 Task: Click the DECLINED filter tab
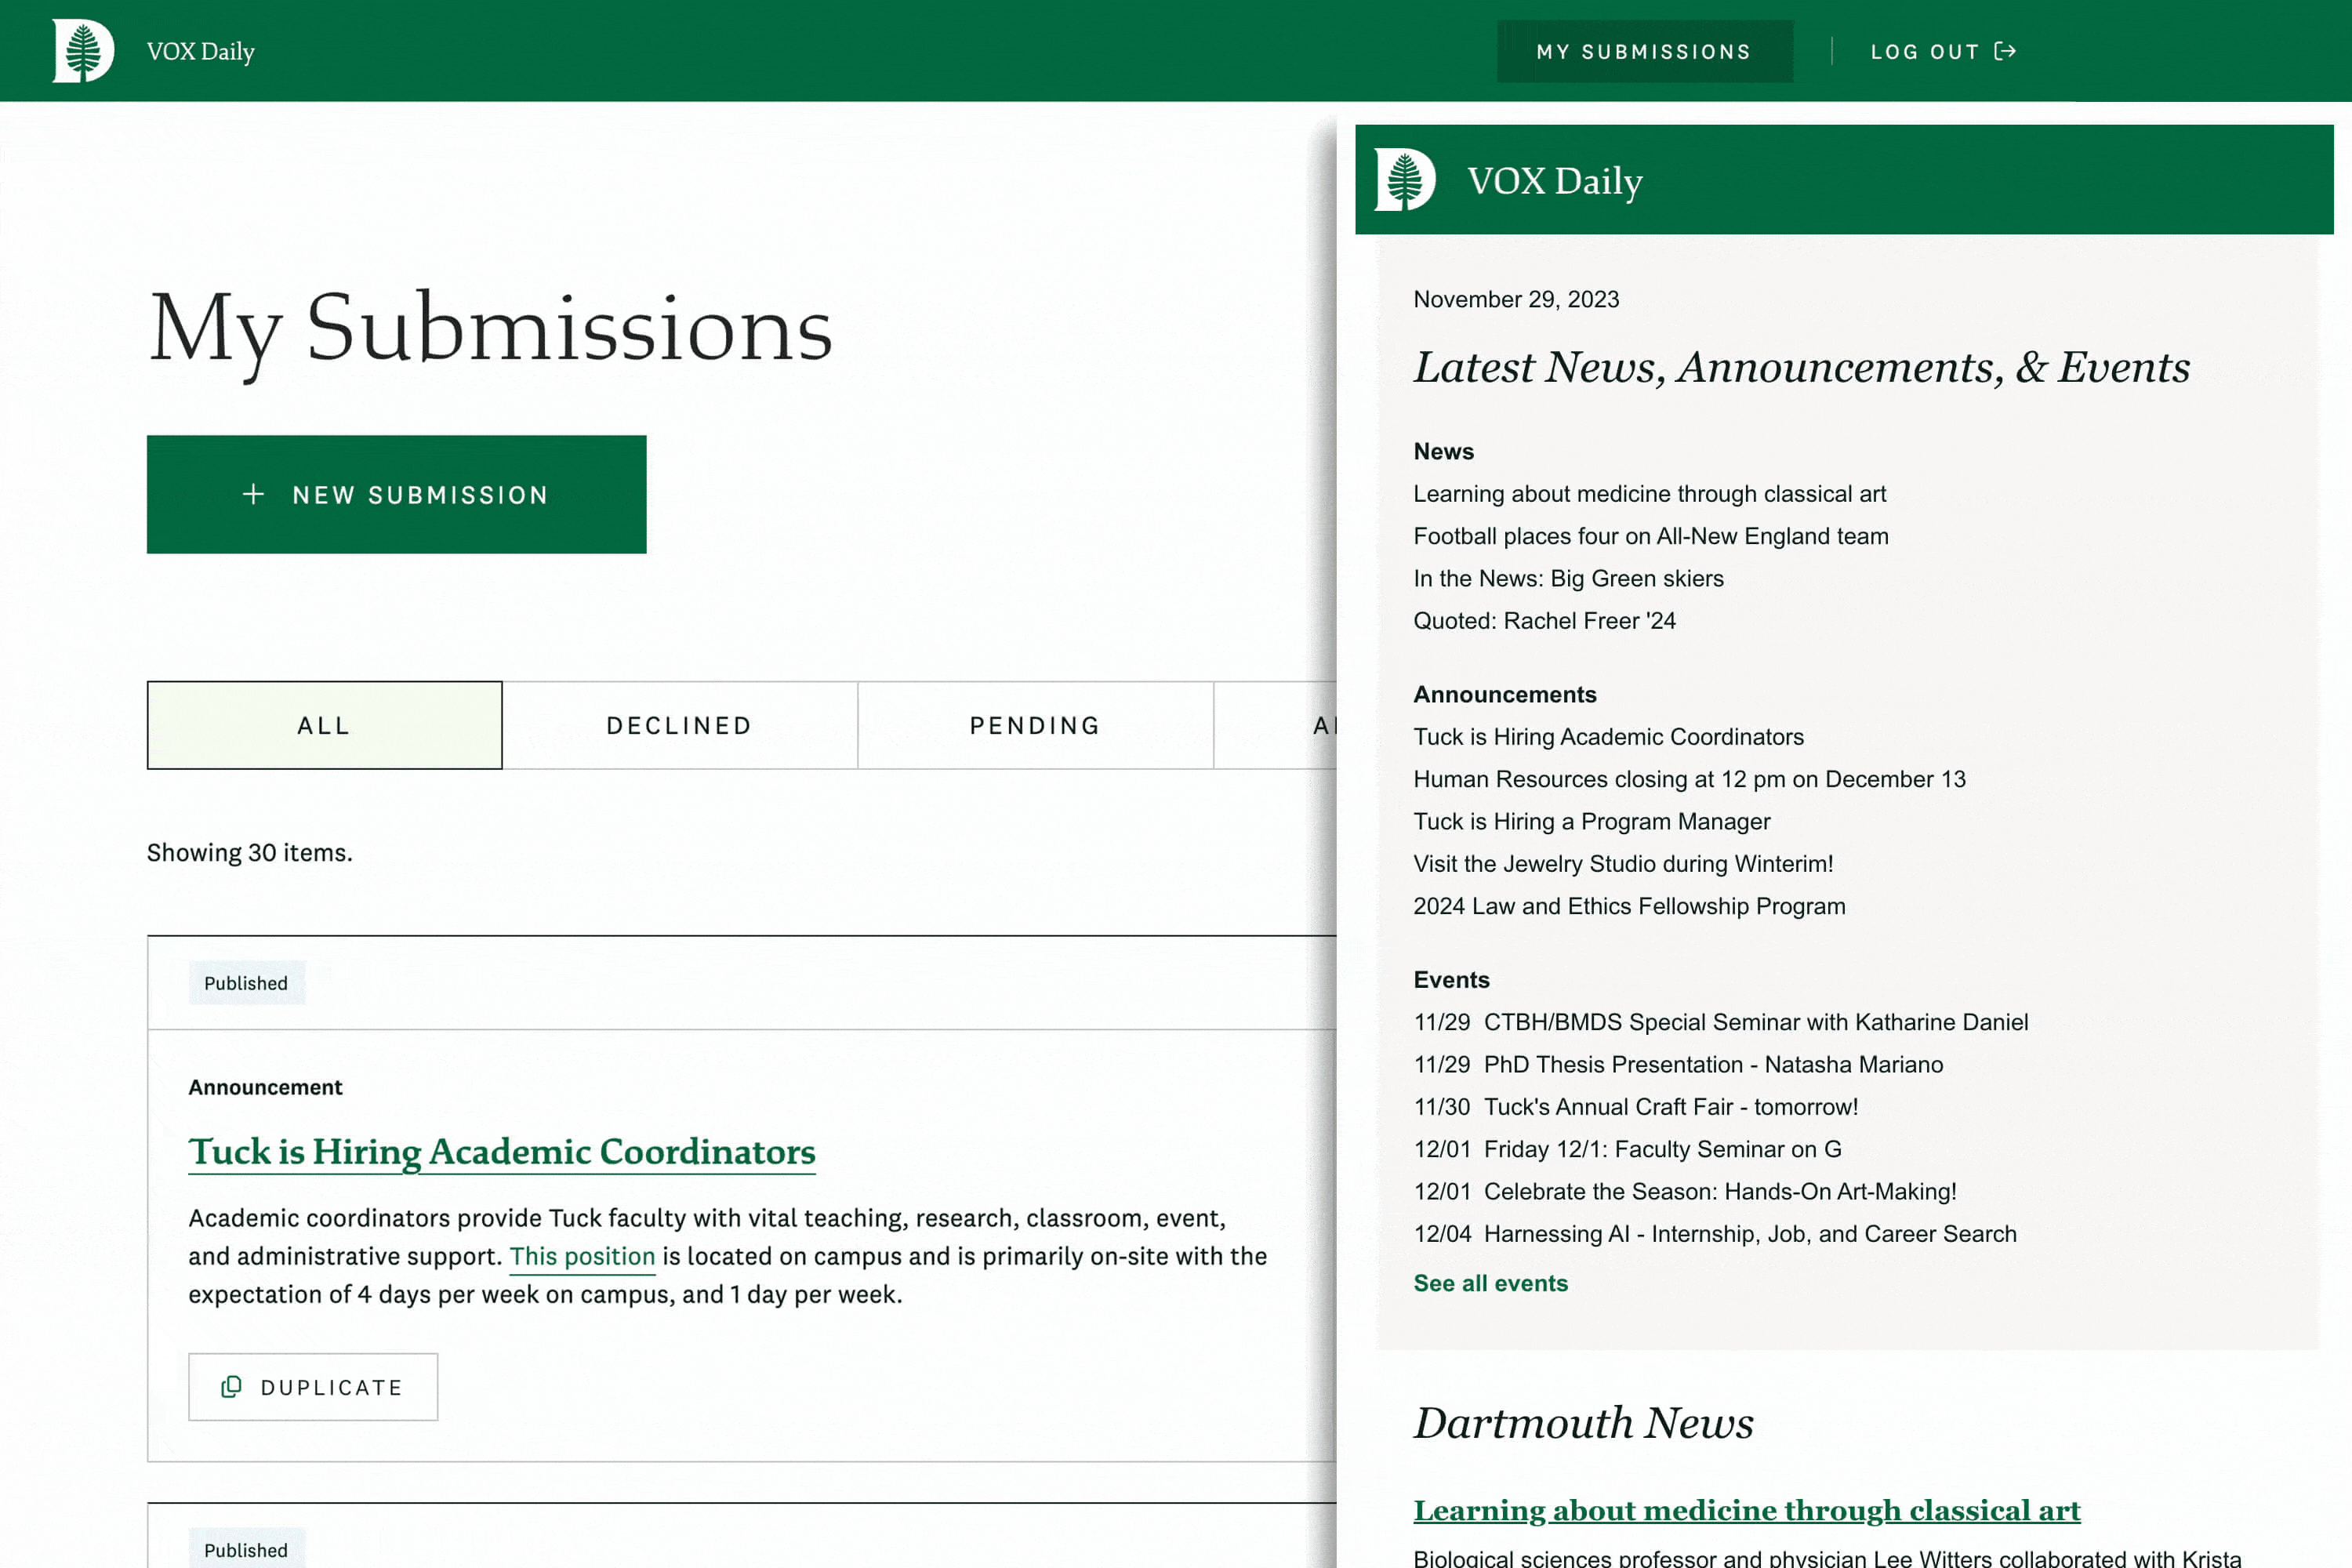(679, 724)
